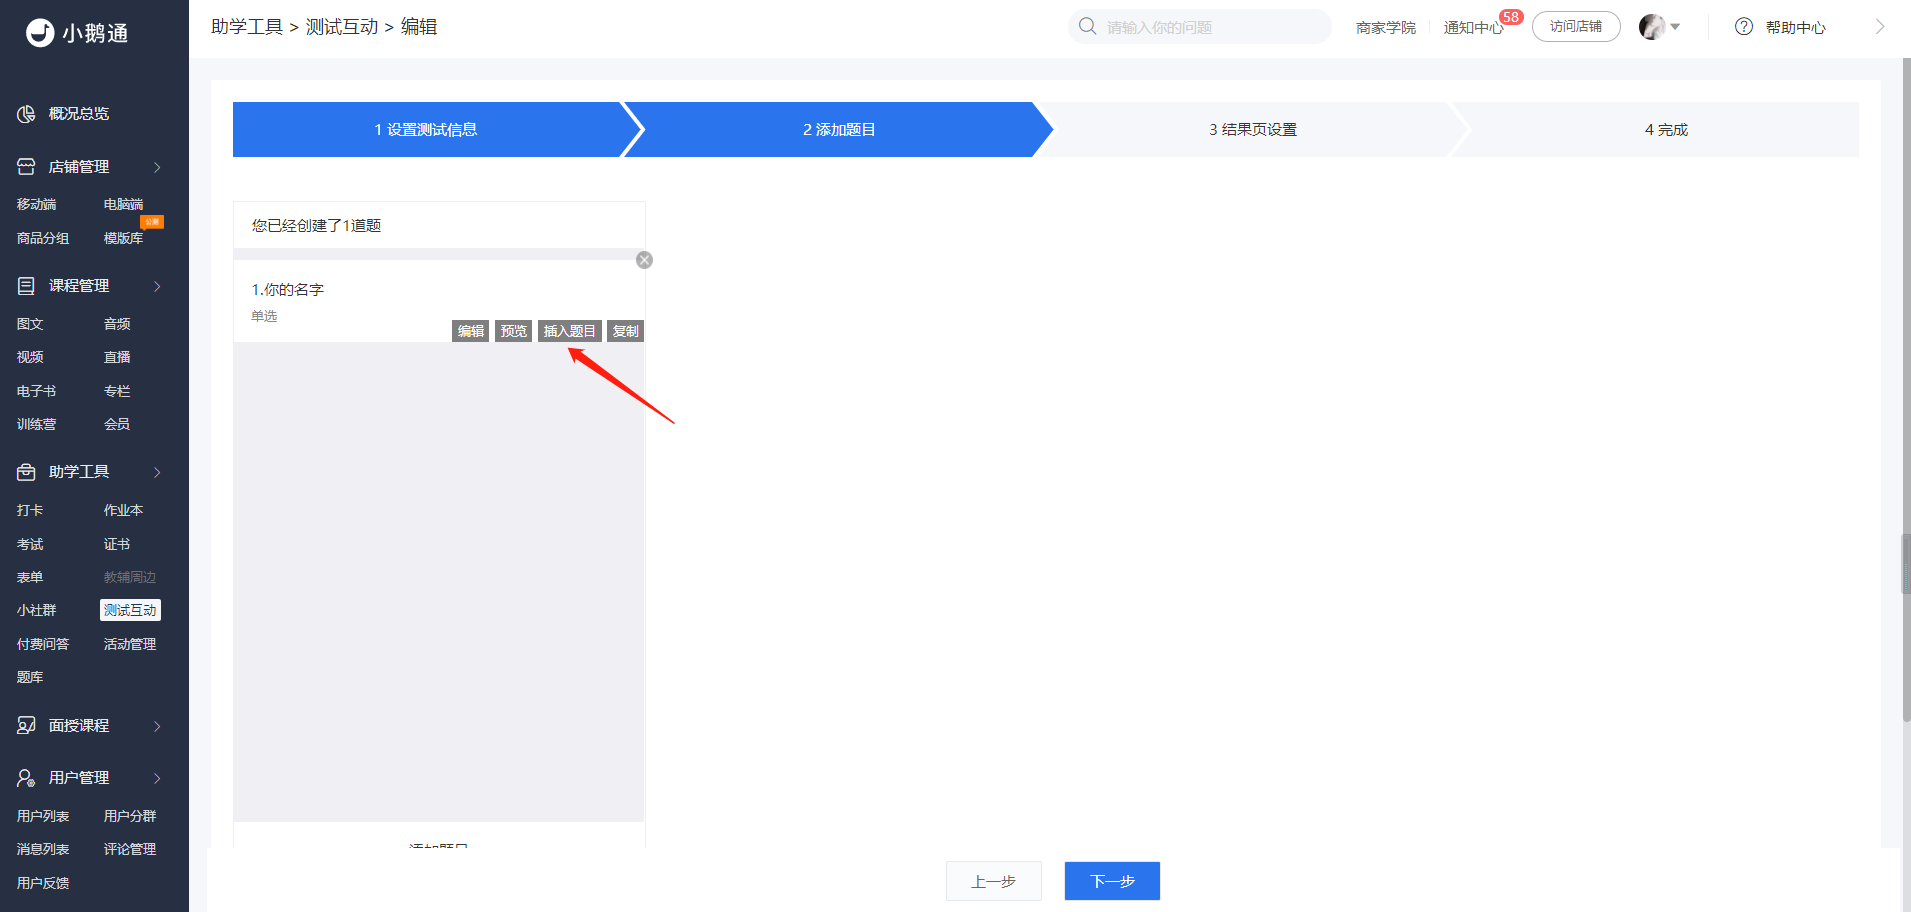The width and height of the screenshot is (1911, 912).
Task: Open the avatar account dropdown arrow
Action: [1675, 27]
